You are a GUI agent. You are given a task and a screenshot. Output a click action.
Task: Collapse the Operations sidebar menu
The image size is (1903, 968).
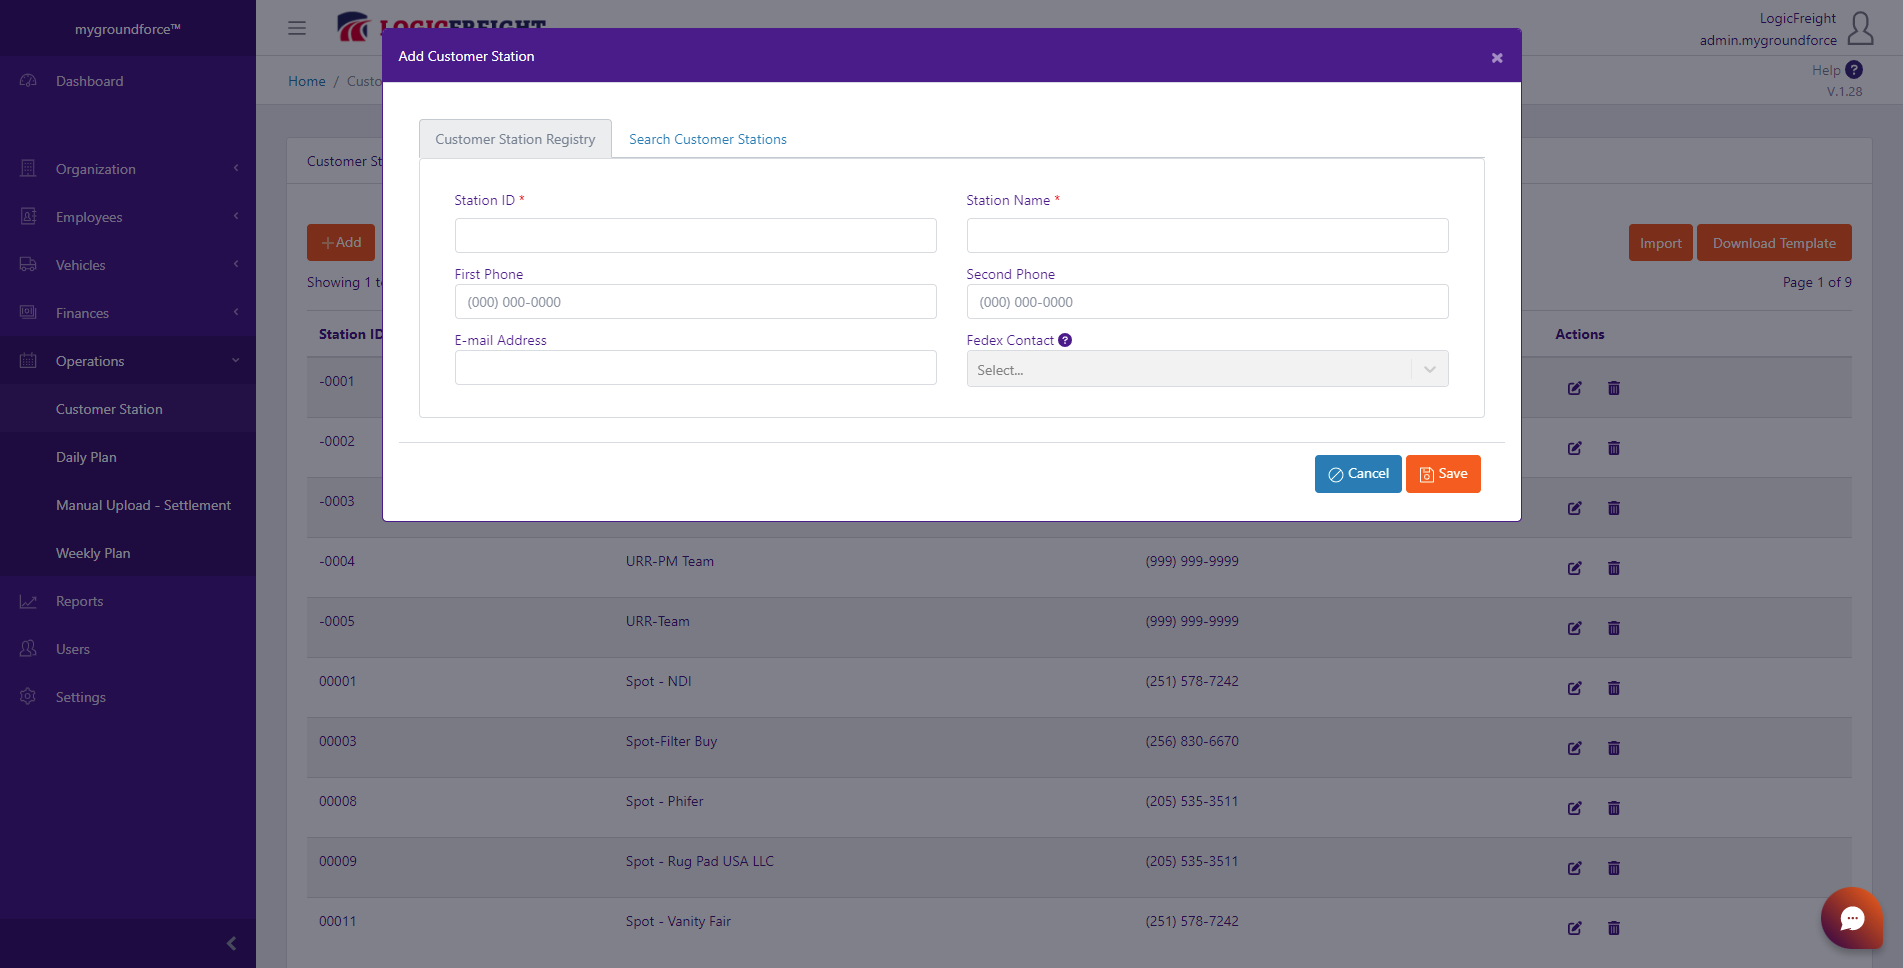pos(128,361)
